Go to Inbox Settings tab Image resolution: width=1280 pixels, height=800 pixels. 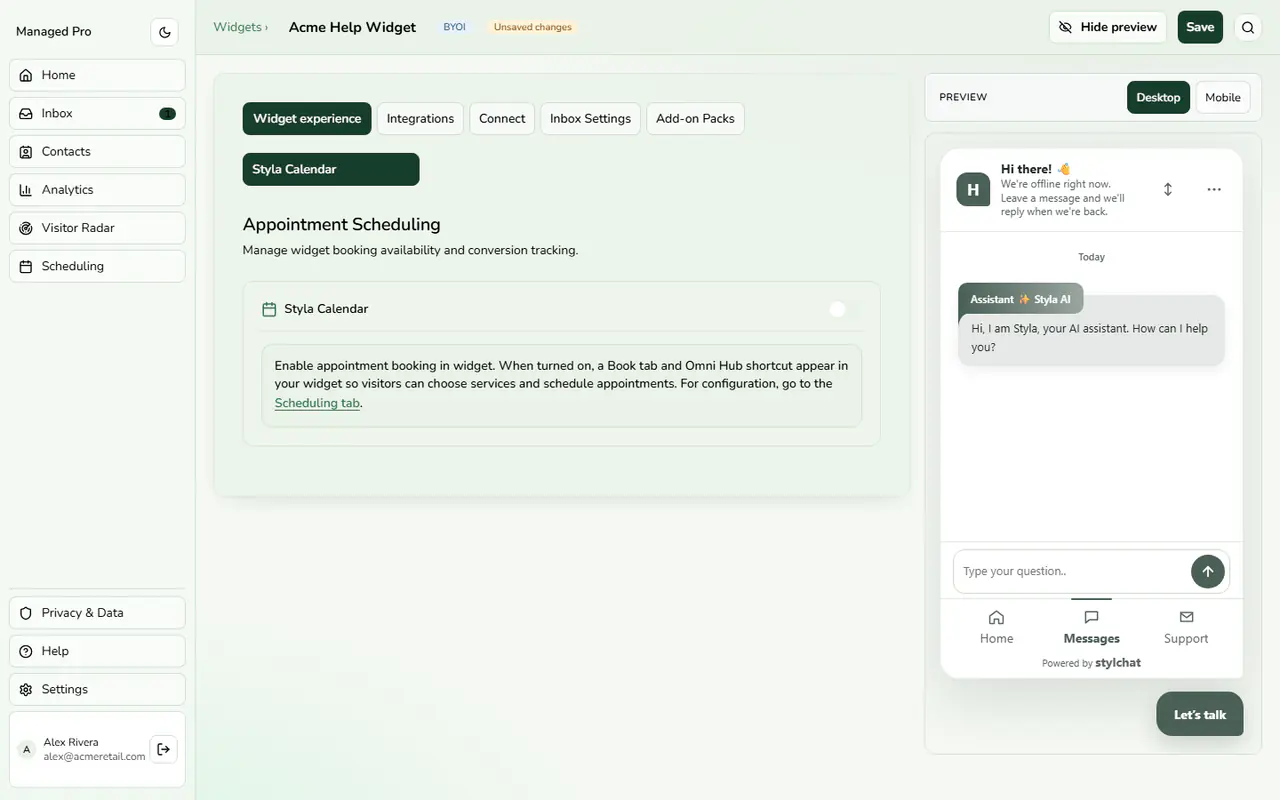click(x=590, y=118)
